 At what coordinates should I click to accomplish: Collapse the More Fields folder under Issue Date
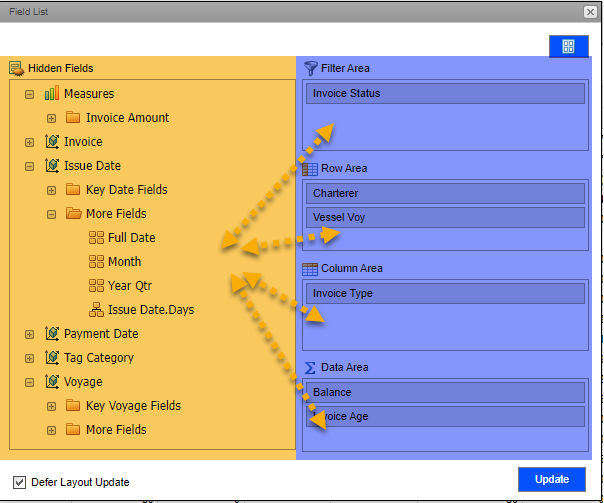[51, 214]
